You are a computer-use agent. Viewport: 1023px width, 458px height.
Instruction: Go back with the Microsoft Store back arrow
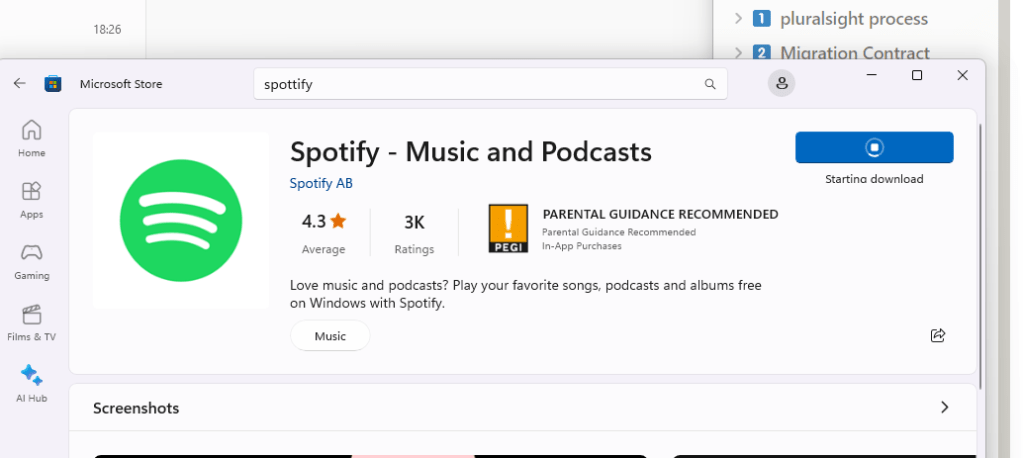pyautogui.click(x=20, y=84)
